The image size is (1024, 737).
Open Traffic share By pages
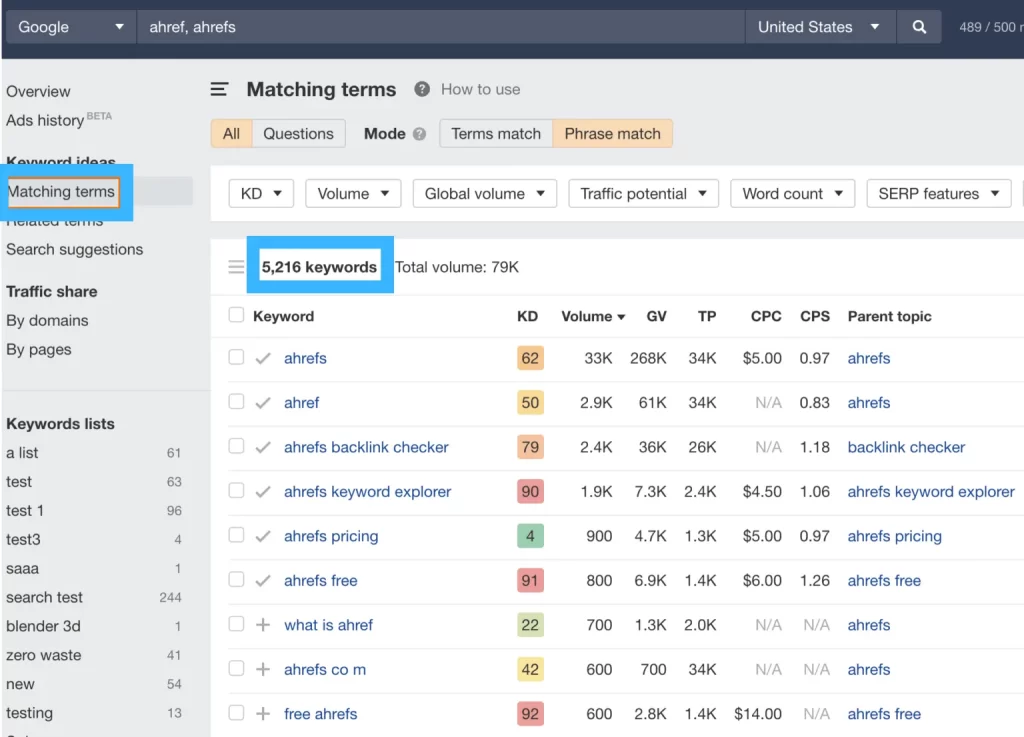coord(39,350)
